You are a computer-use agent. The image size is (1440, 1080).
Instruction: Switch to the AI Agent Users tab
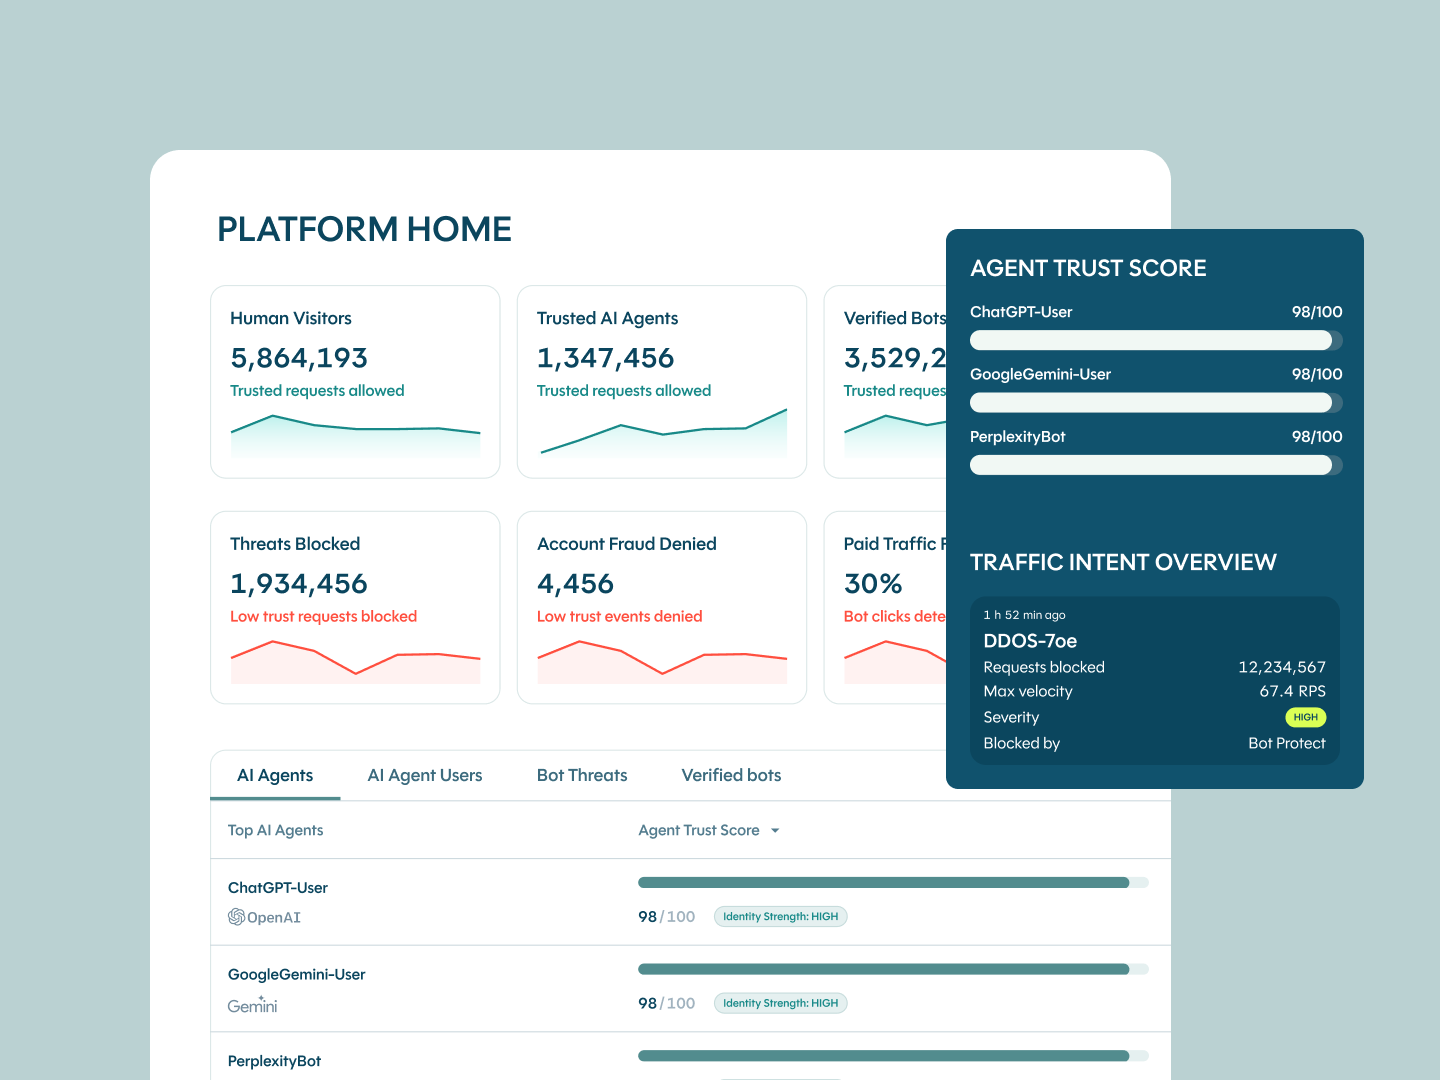425,775
